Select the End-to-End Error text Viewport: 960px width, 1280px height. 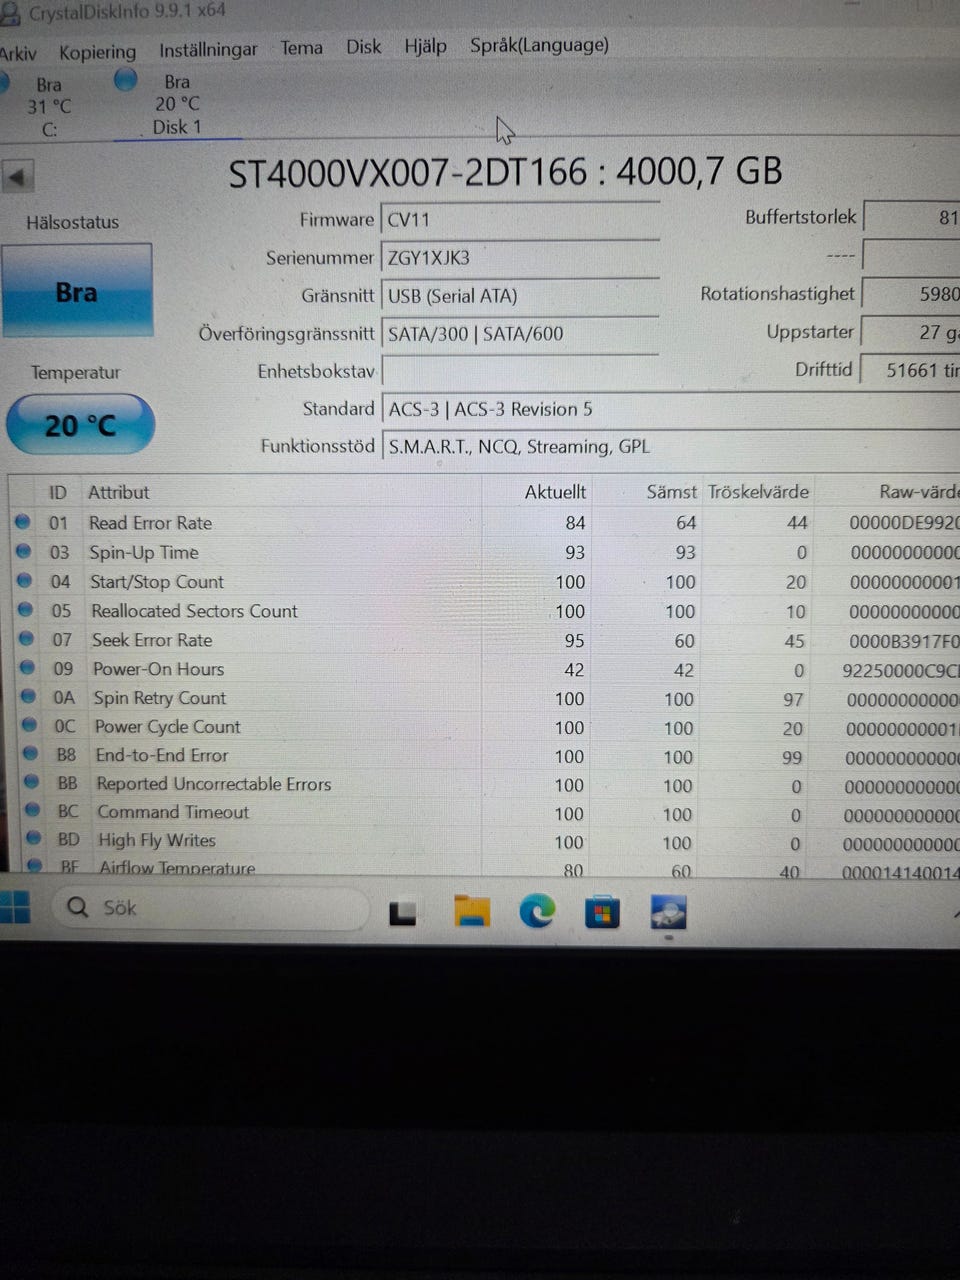(162, 756)
